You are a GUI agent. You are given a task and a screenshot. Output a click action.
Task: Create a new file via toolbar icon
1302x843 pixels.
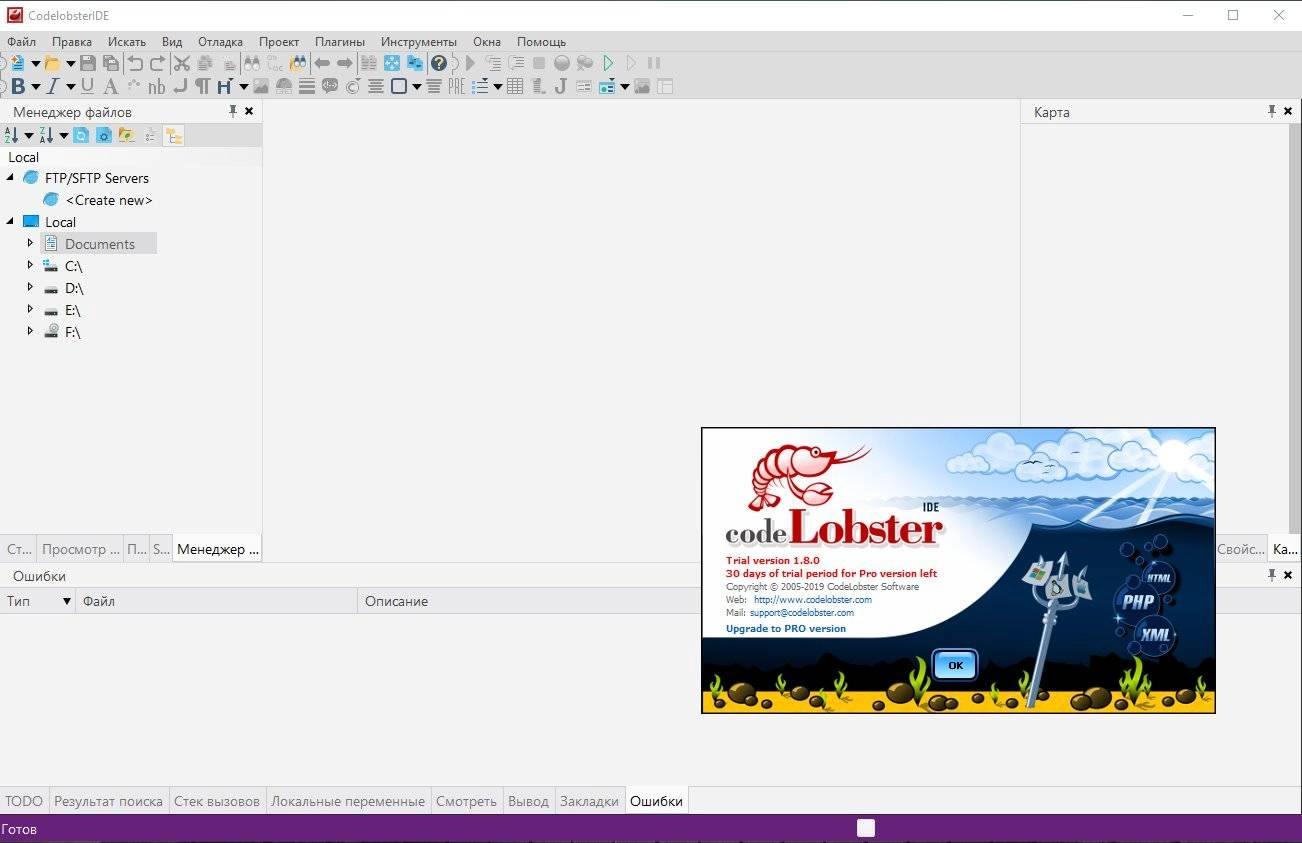pyautogui.click(x=17, y=63)
